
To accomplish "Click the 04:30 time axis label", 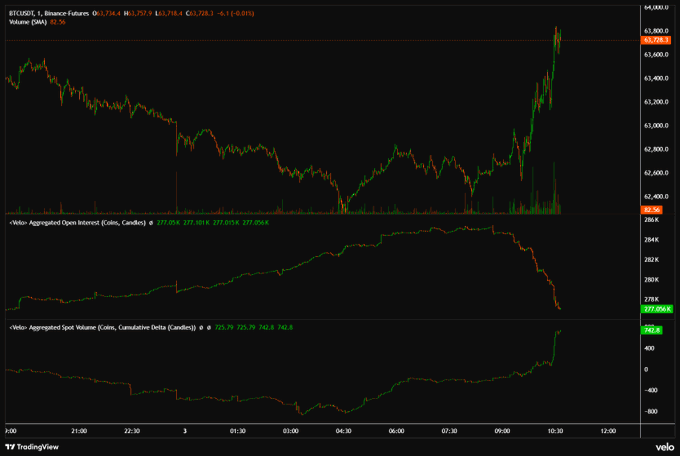I will (343, 431).
